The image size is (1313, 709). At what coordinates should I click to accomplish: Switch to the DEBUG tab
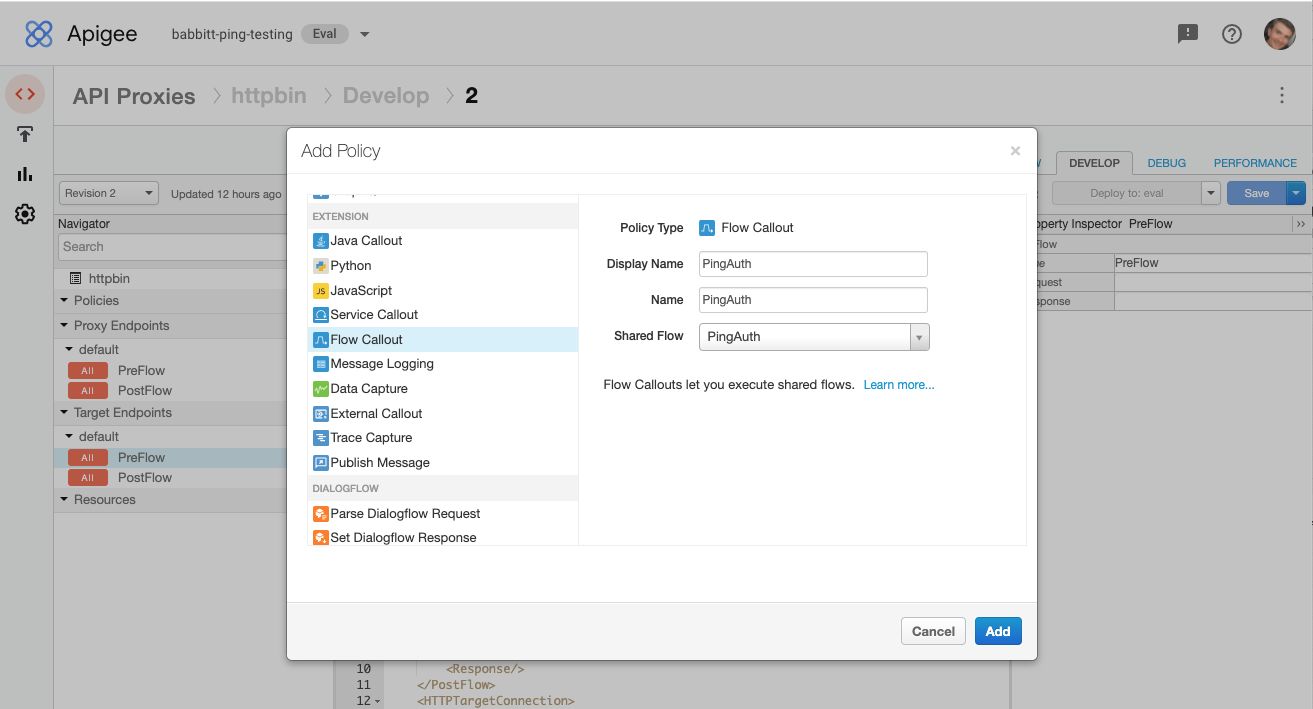click(1167, 162)
